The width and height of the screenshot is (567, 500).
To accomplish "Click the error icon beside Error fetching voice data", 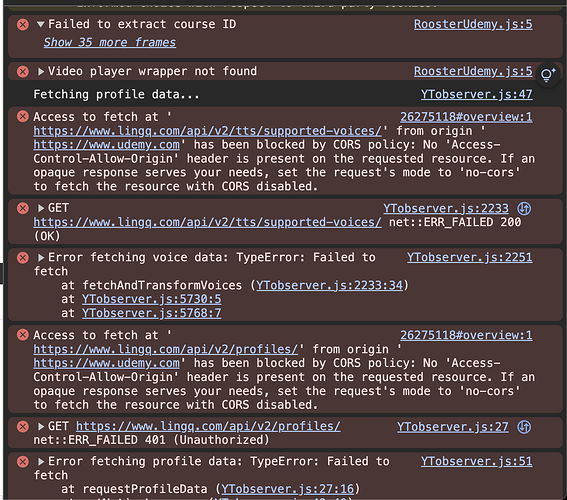I will click(x=23, y=257).
